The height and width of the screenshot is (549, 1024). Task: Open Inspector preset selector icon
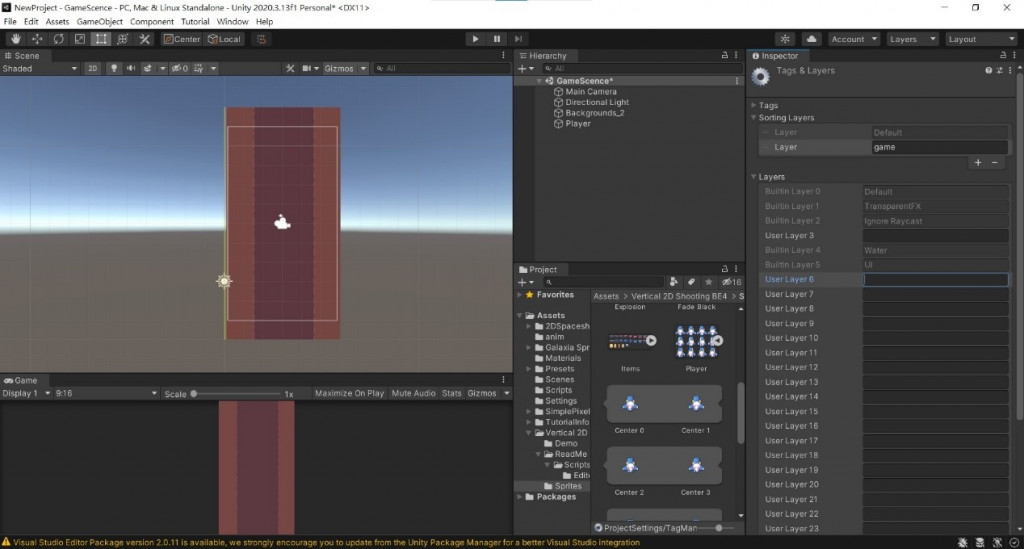click(x=999, y=71)
